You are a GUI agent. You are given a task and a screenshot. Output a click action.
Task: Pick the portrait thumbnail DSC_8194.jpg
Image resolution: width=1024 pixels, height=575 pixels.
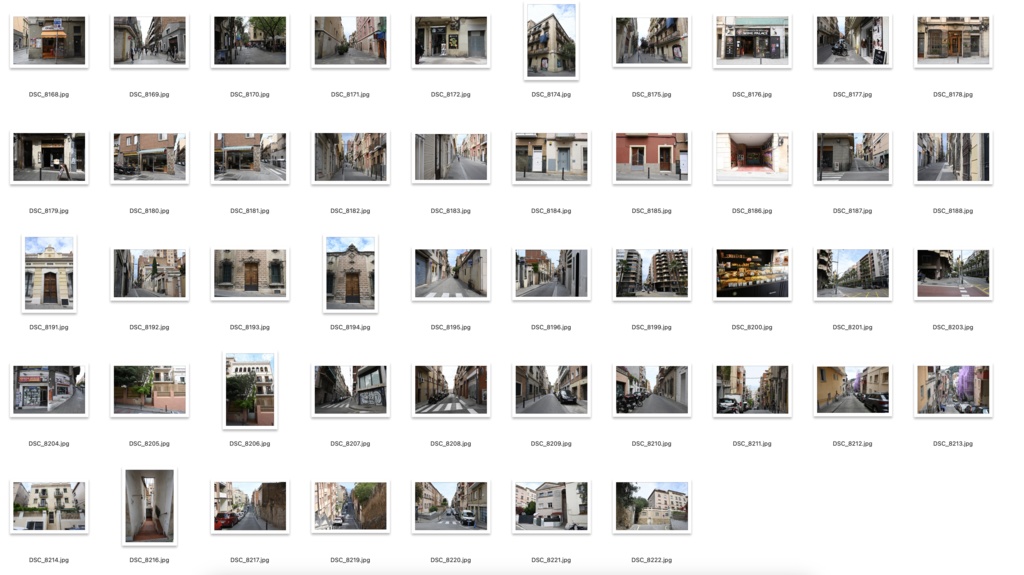(351, 273)
